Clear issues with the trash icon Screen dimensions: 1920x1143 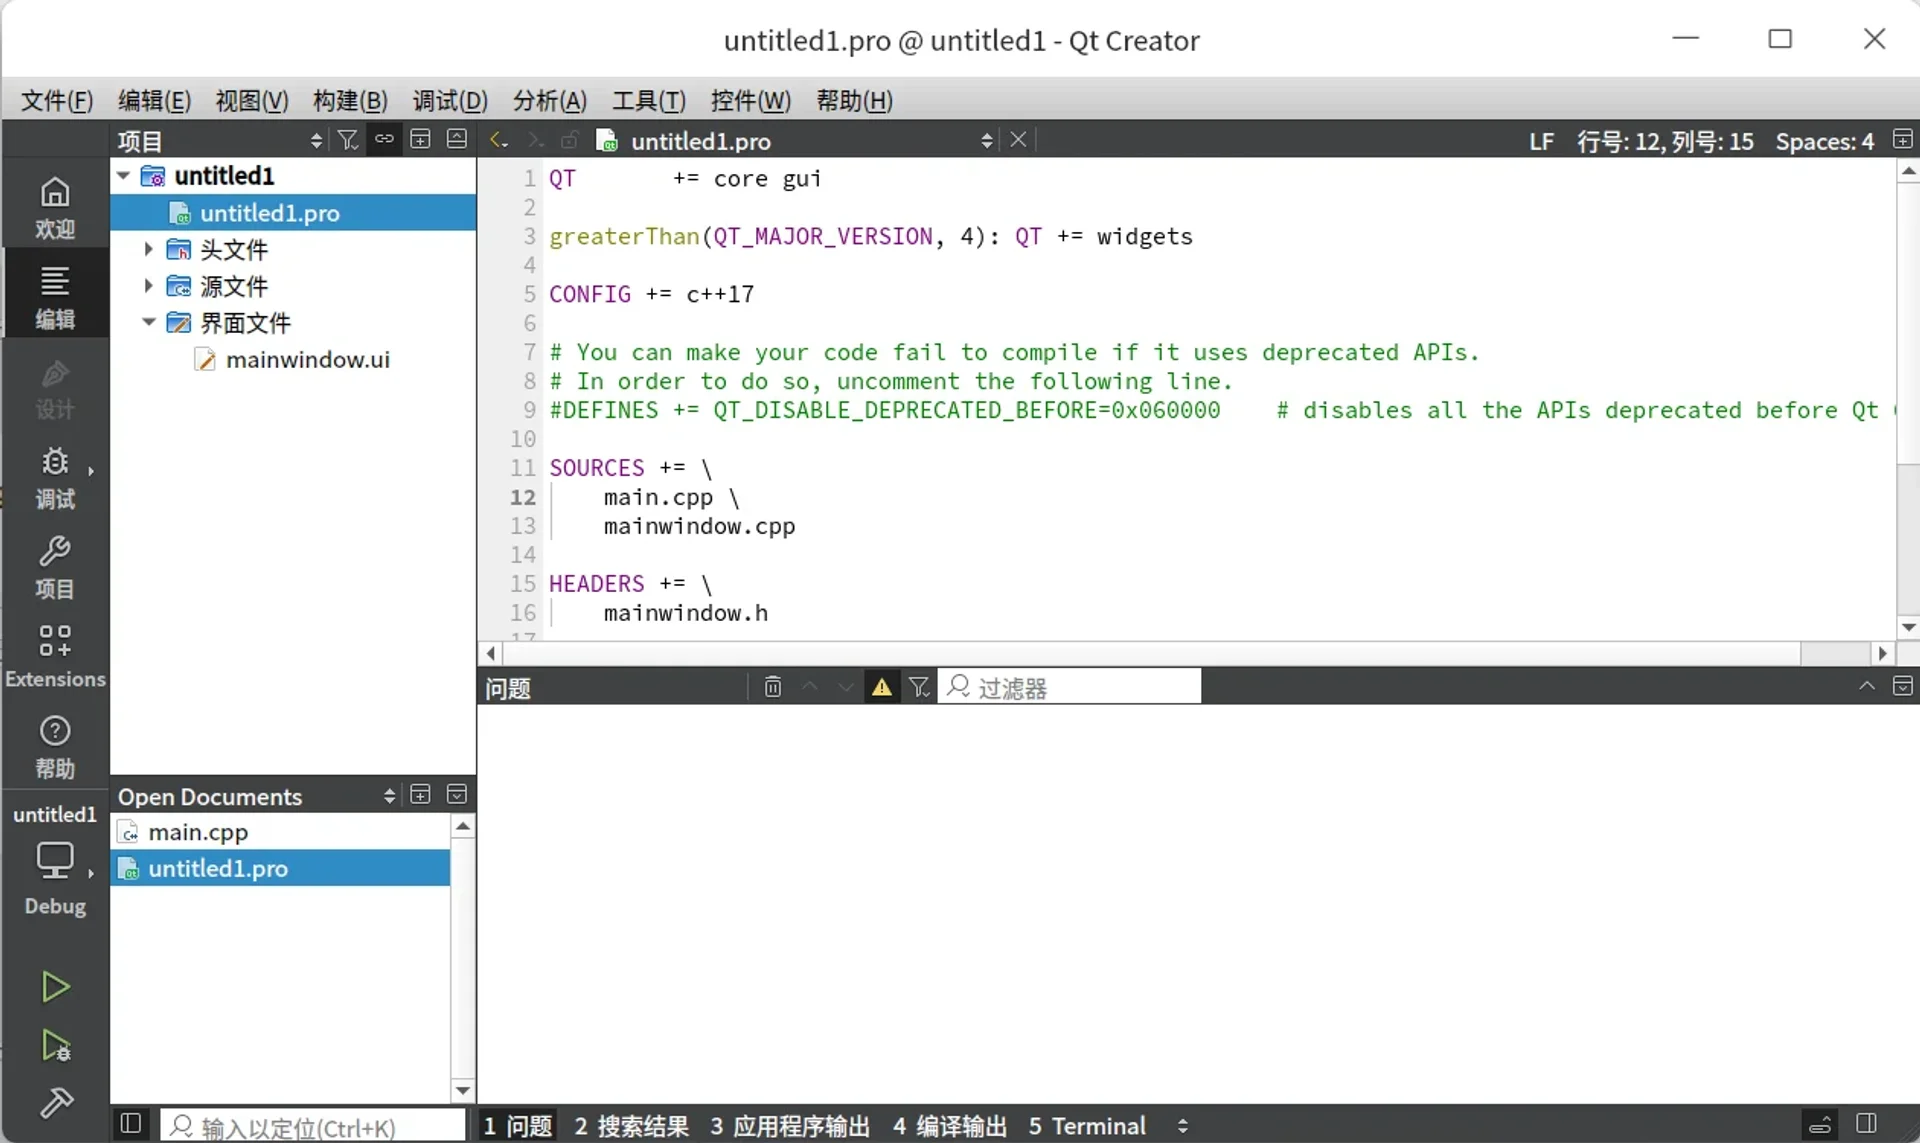point(772,687)
